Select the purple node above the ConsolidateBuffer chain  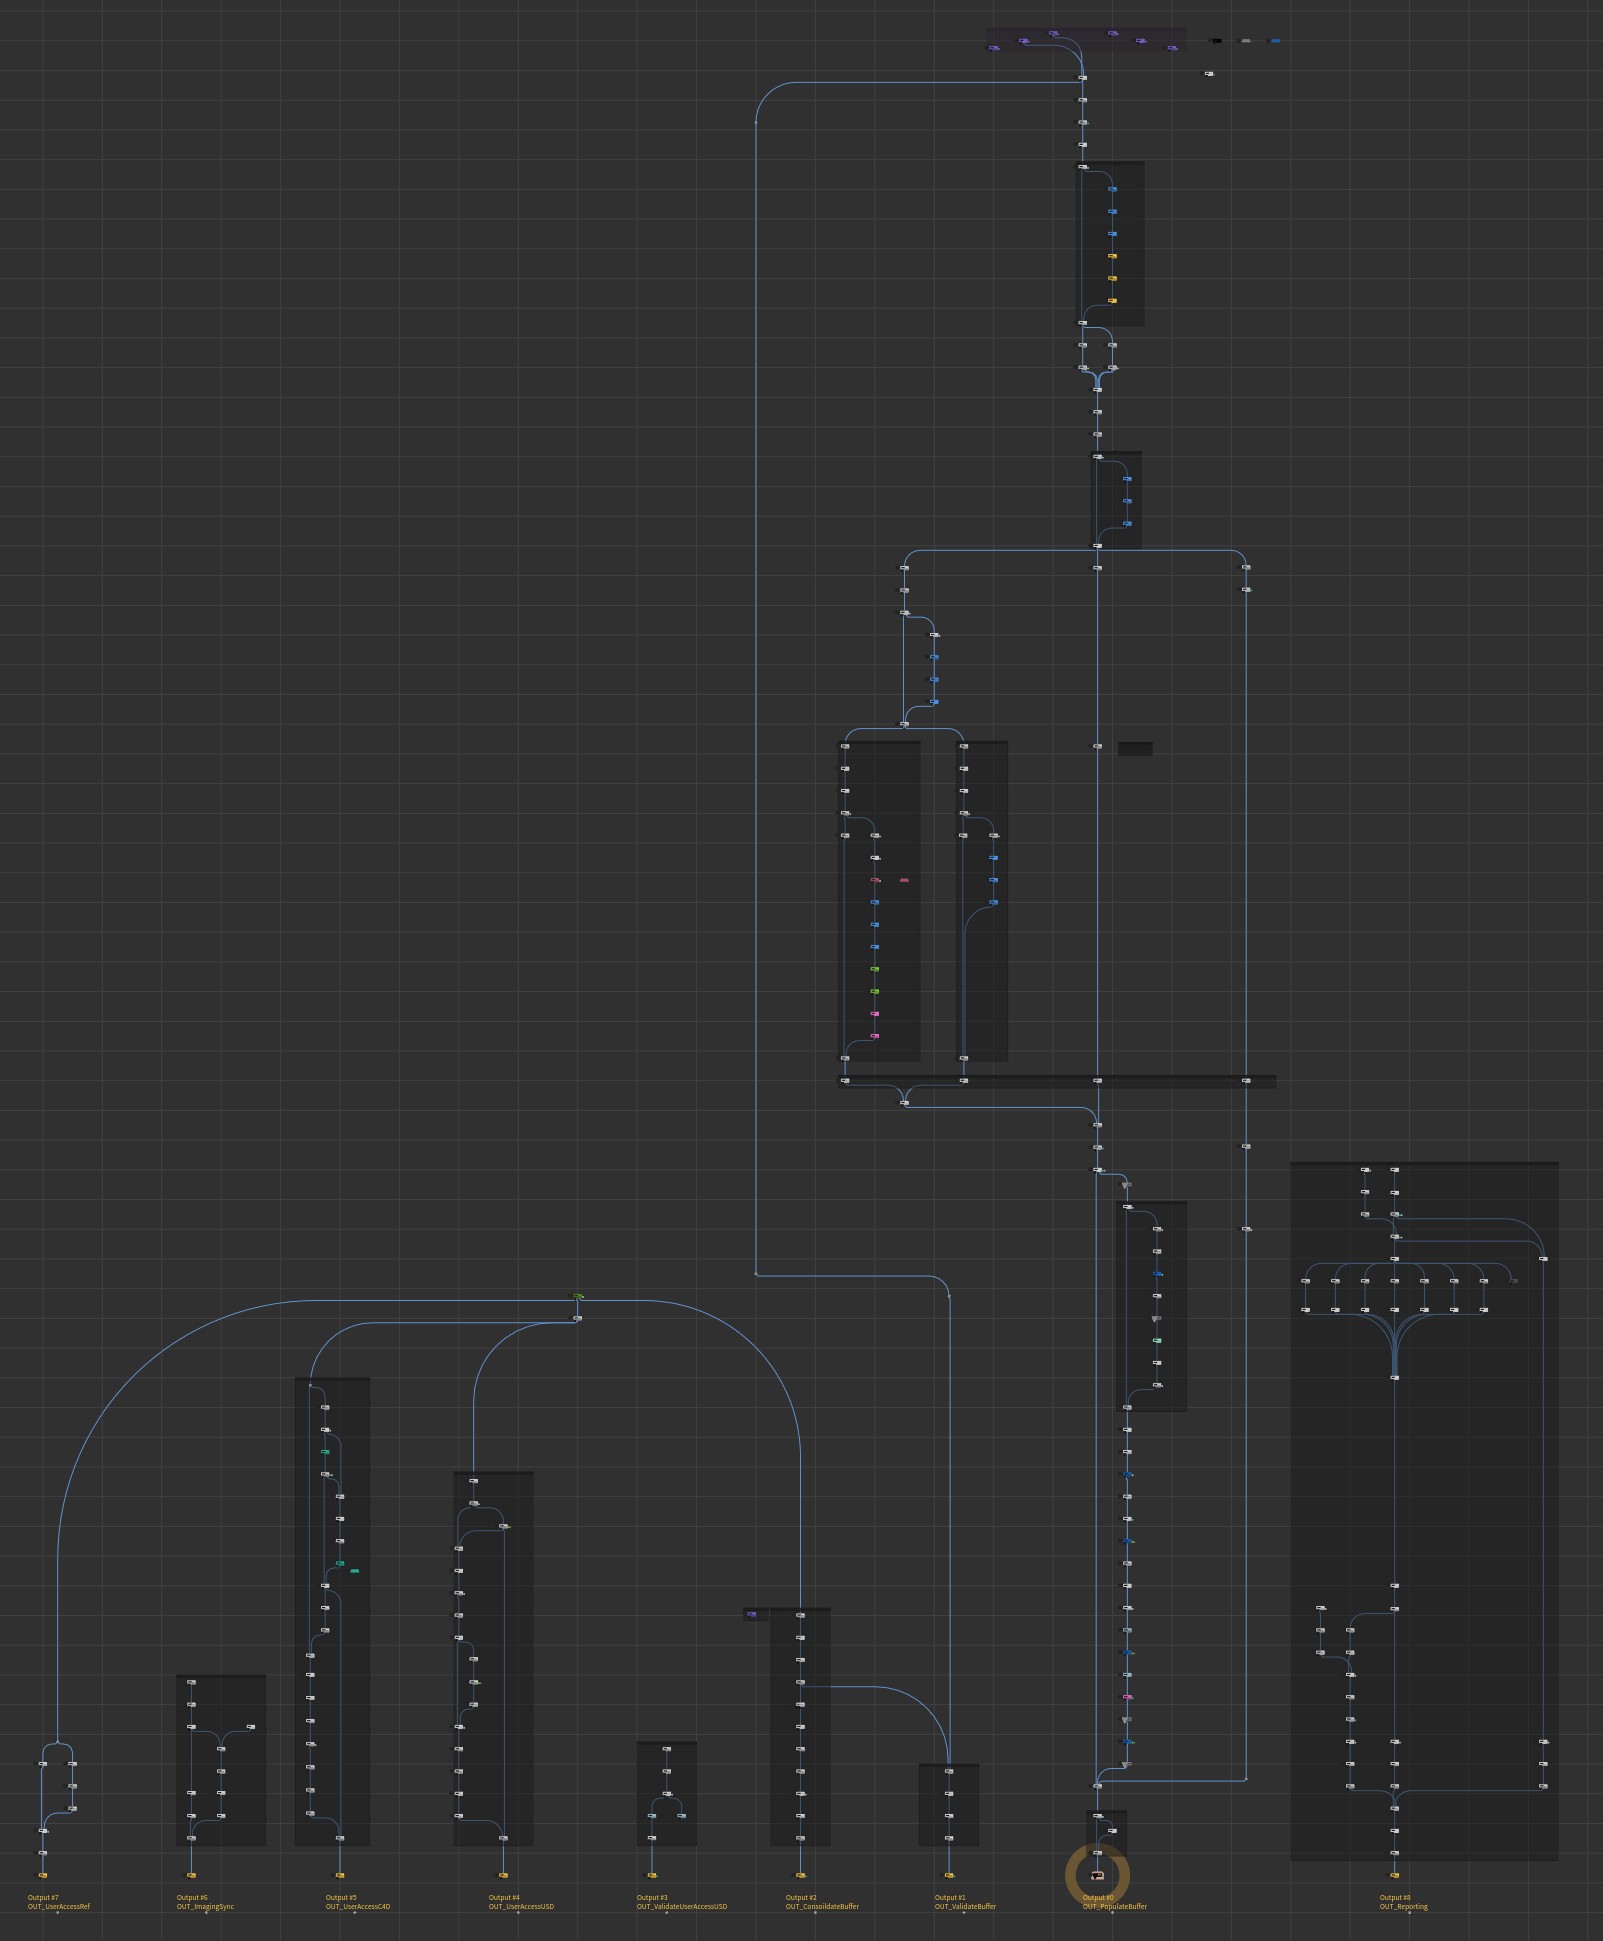[752, 1614]
